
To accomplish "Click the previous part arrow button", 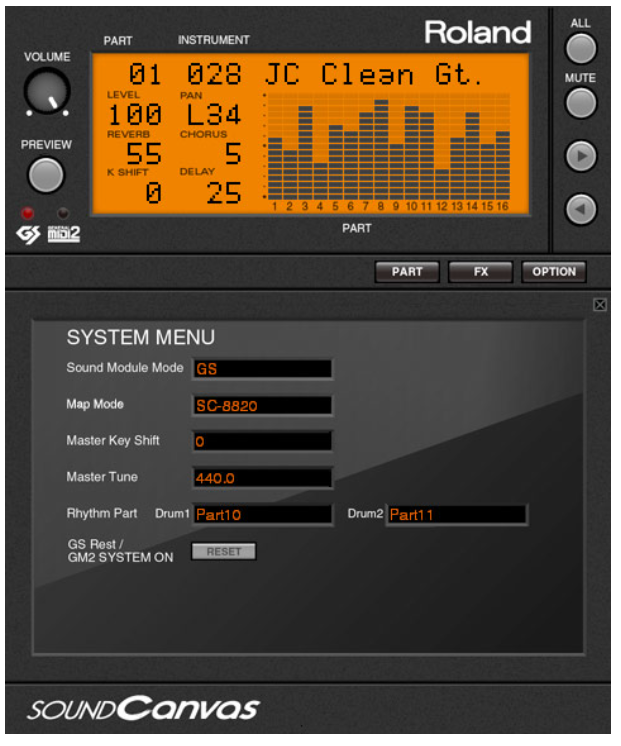I will coord(581,209).
